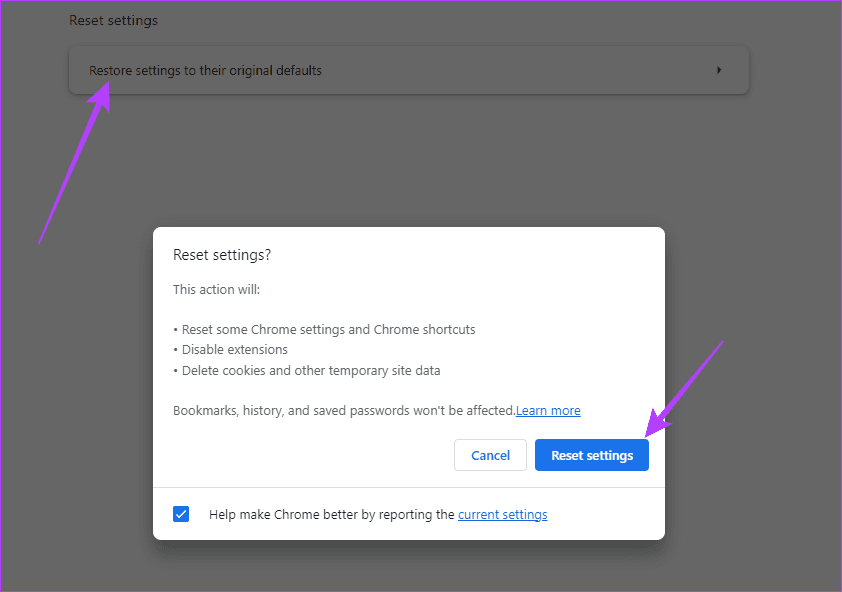Image resolution: width=842 pixels, height=592 pixels.
Task: Click the 'This action will:' text
Action: pos(216,290)
